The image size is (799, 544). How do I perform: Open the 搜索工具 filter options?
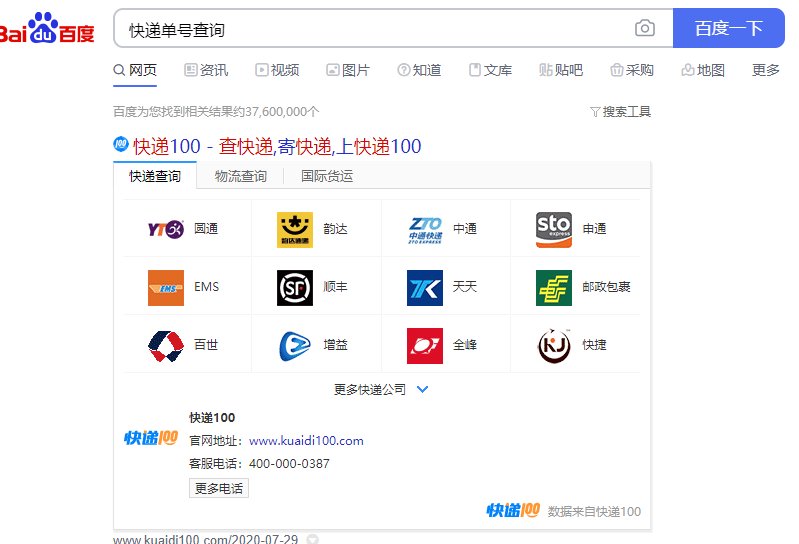[x=620, y=111]
